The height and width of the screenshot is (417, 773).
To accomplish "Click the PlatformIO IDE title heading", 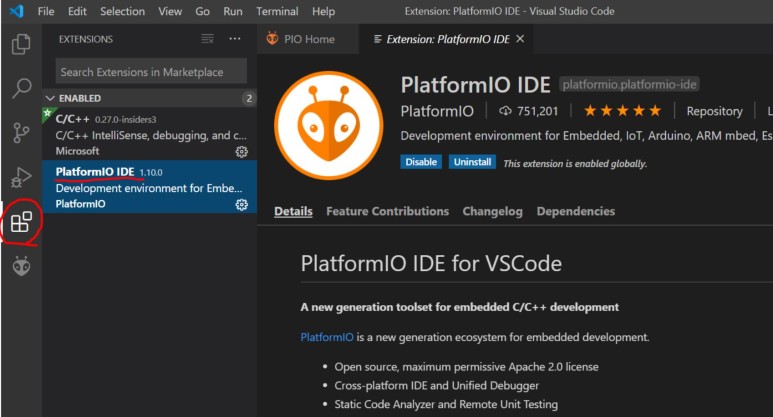I will point(475,84).
